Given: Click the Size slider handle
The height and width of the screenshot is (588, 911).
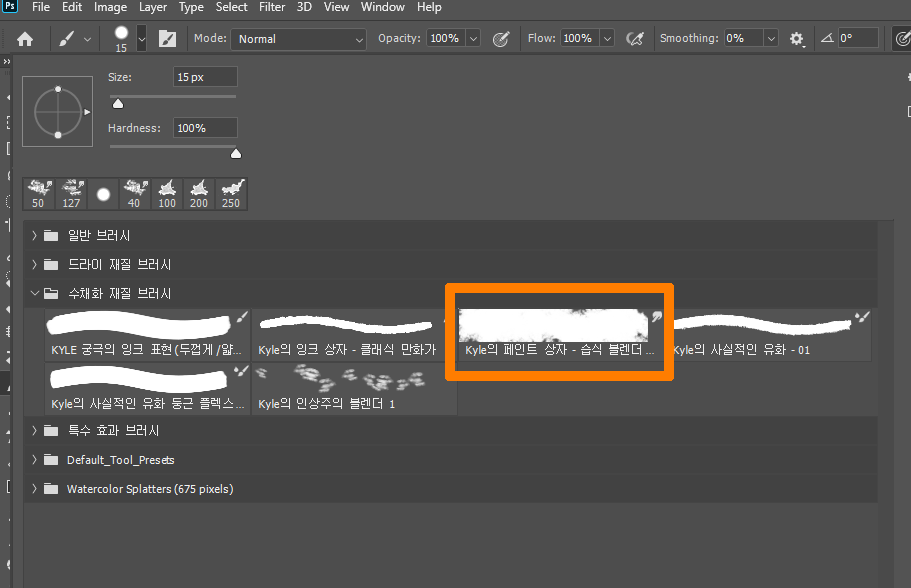Looking at the screenshot, I should pos(118,103).
